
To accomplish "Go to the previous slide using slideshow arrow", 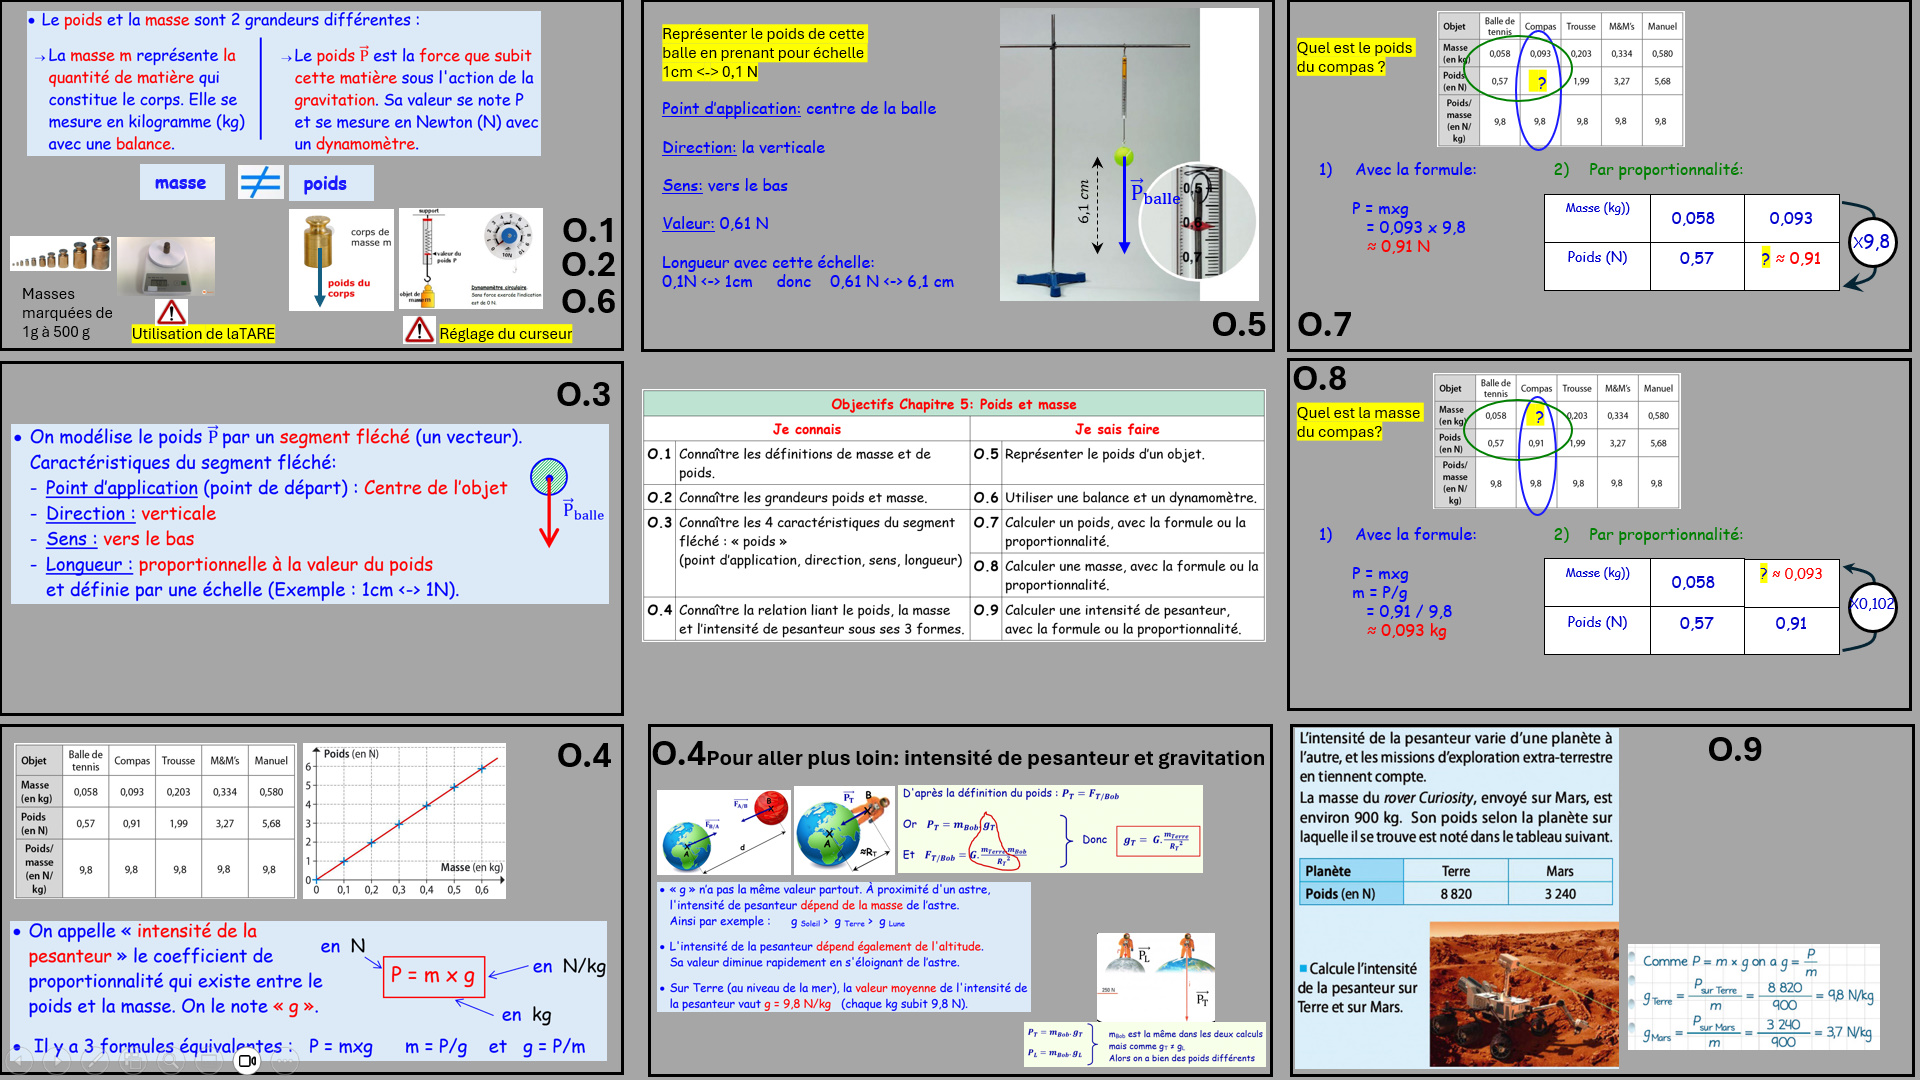I will 20,1062.
